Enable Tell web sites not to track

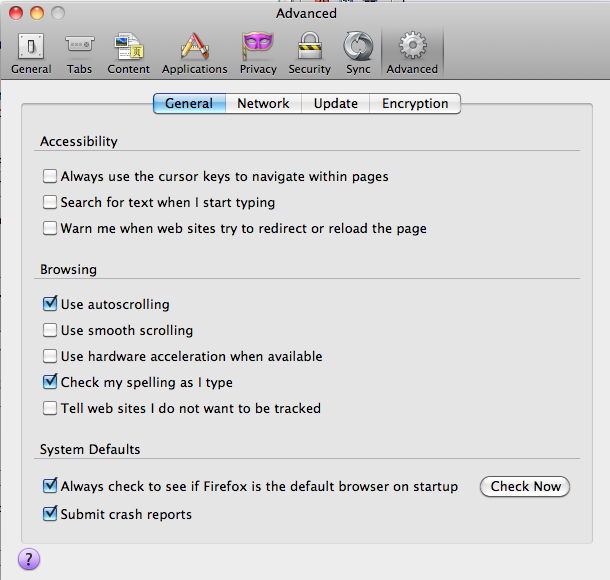[50, 408]
